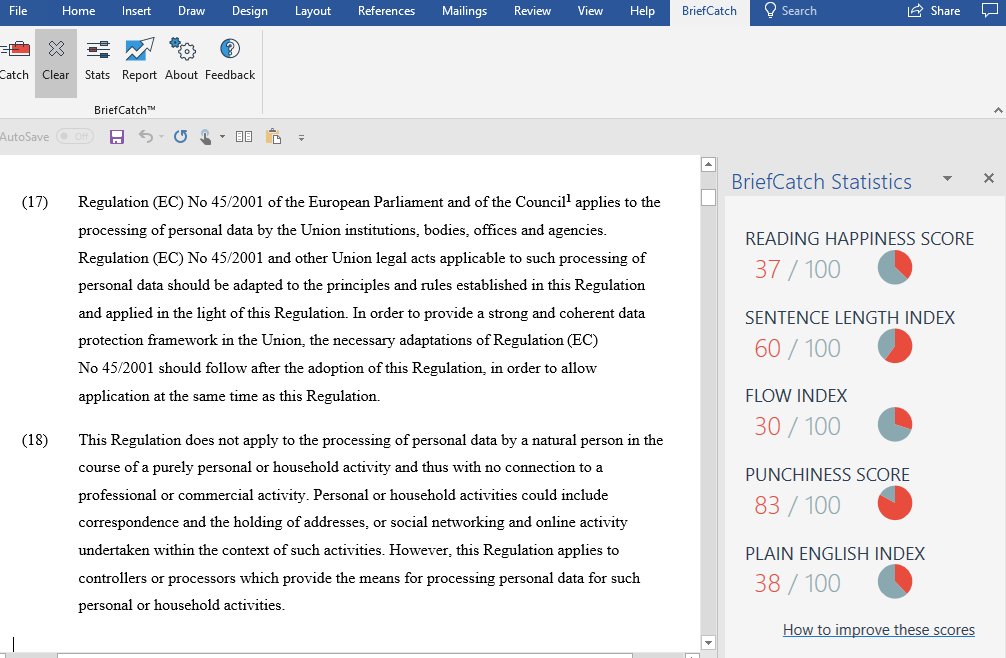Open the Design tab
The height and width of the screenshot is (658, 1006).
(250, 11)
